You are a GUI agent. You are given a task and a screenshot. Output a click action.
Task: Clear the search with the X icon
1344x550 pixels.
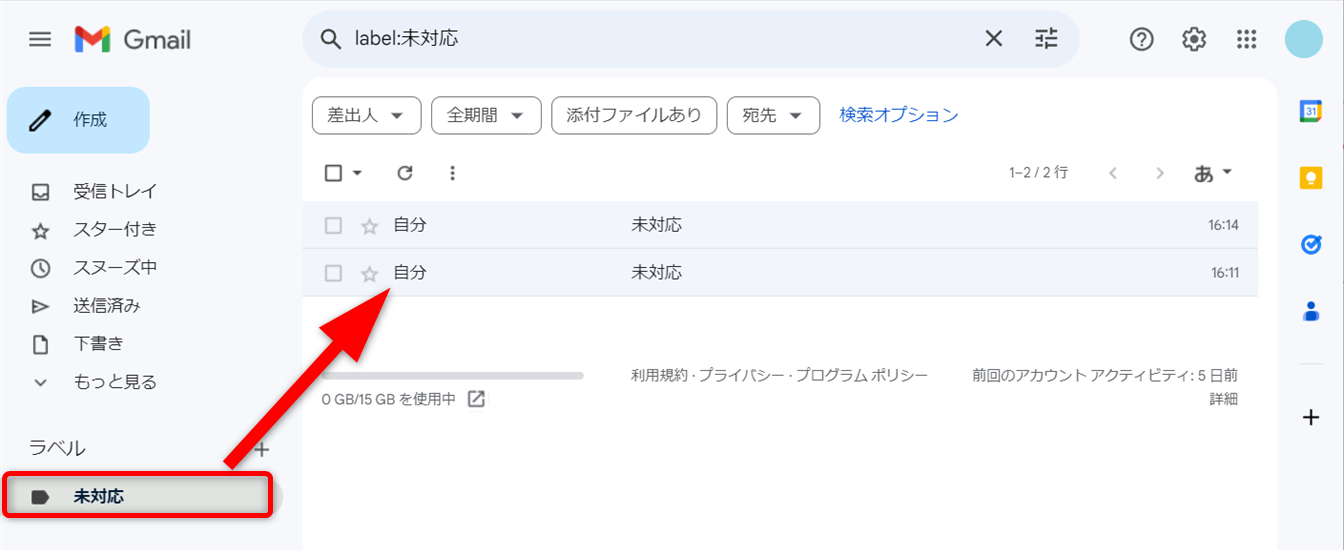pos(993,39)
